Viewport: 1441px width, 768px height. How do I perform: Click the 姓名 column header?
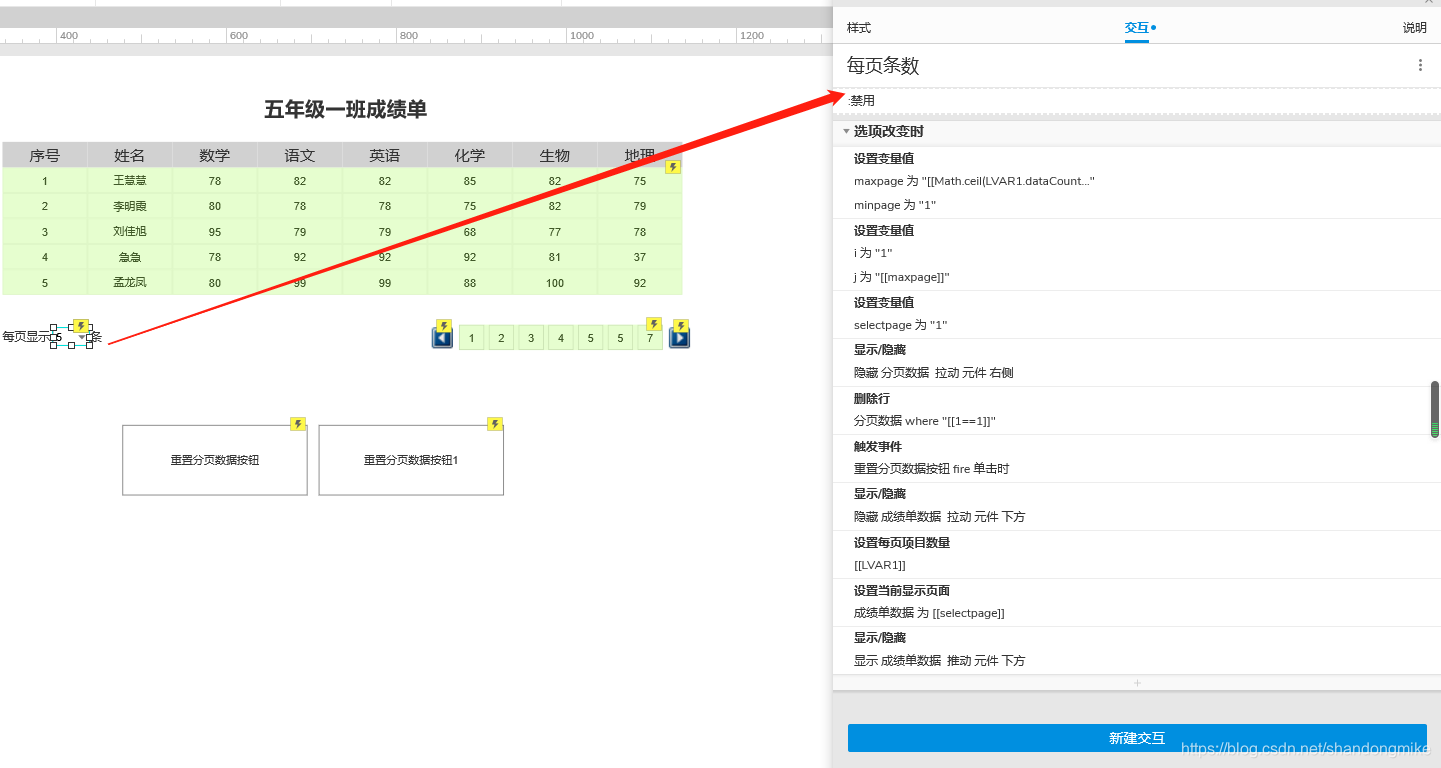[129, 155]
